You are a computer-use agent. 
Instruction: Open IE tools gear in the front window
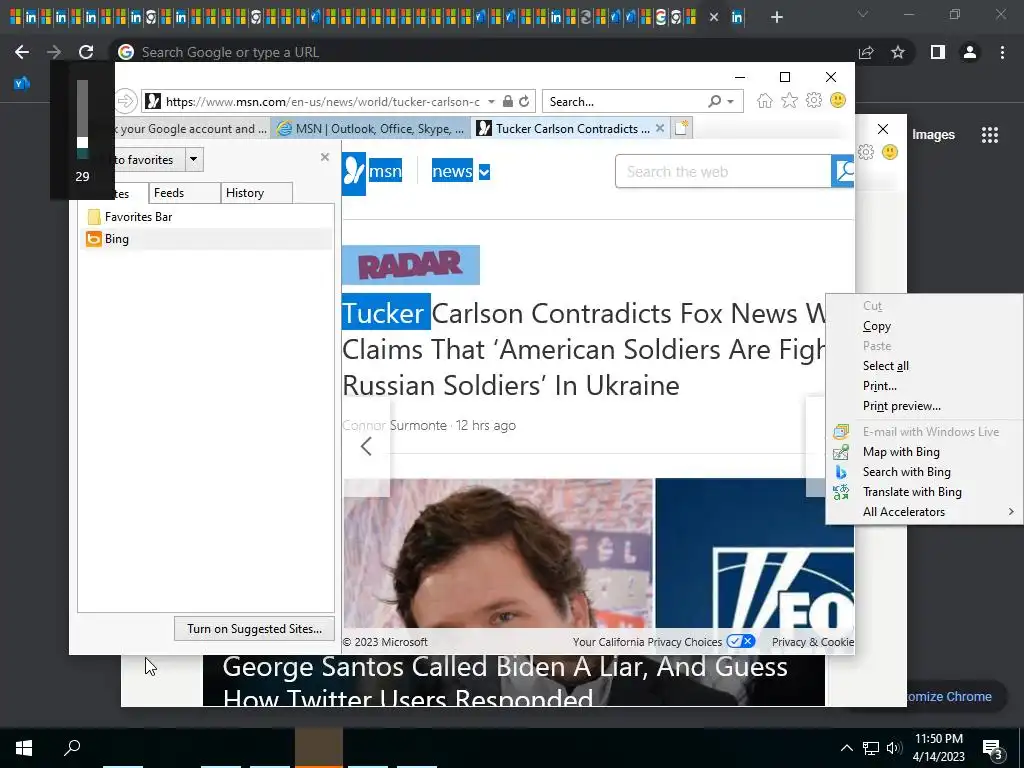pos(814,101)
